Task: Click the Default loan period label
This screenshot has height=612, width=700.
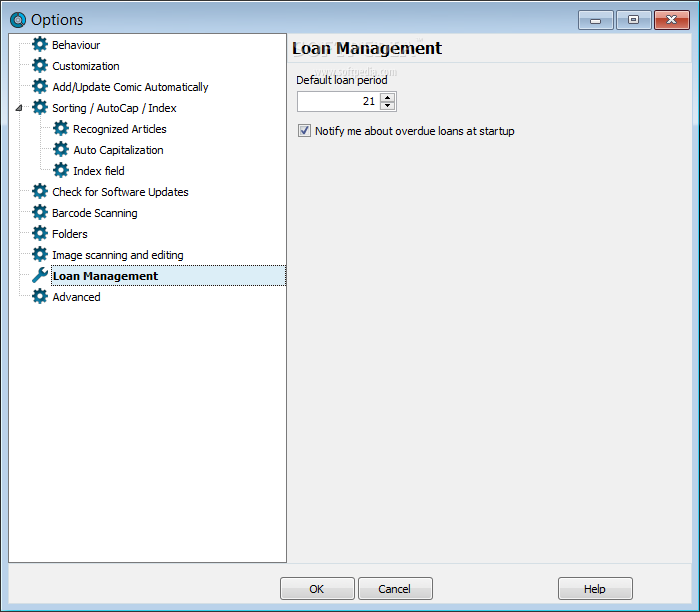Action: (342, 80)
